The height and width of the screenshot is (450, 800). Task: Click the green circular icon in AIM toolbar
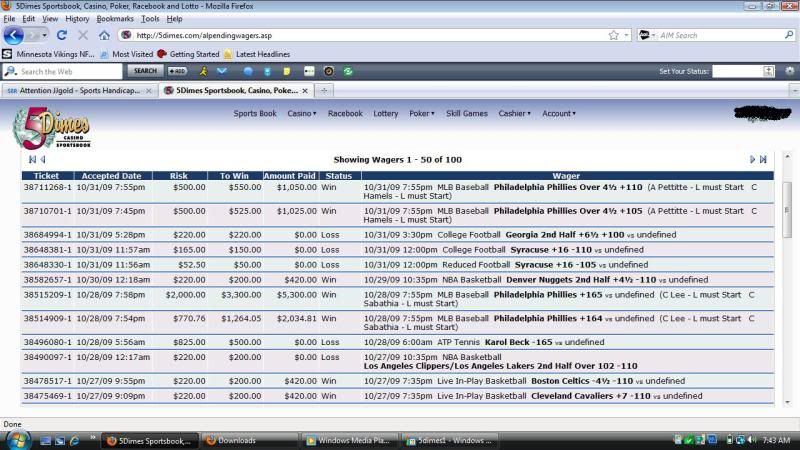[348, 71]
